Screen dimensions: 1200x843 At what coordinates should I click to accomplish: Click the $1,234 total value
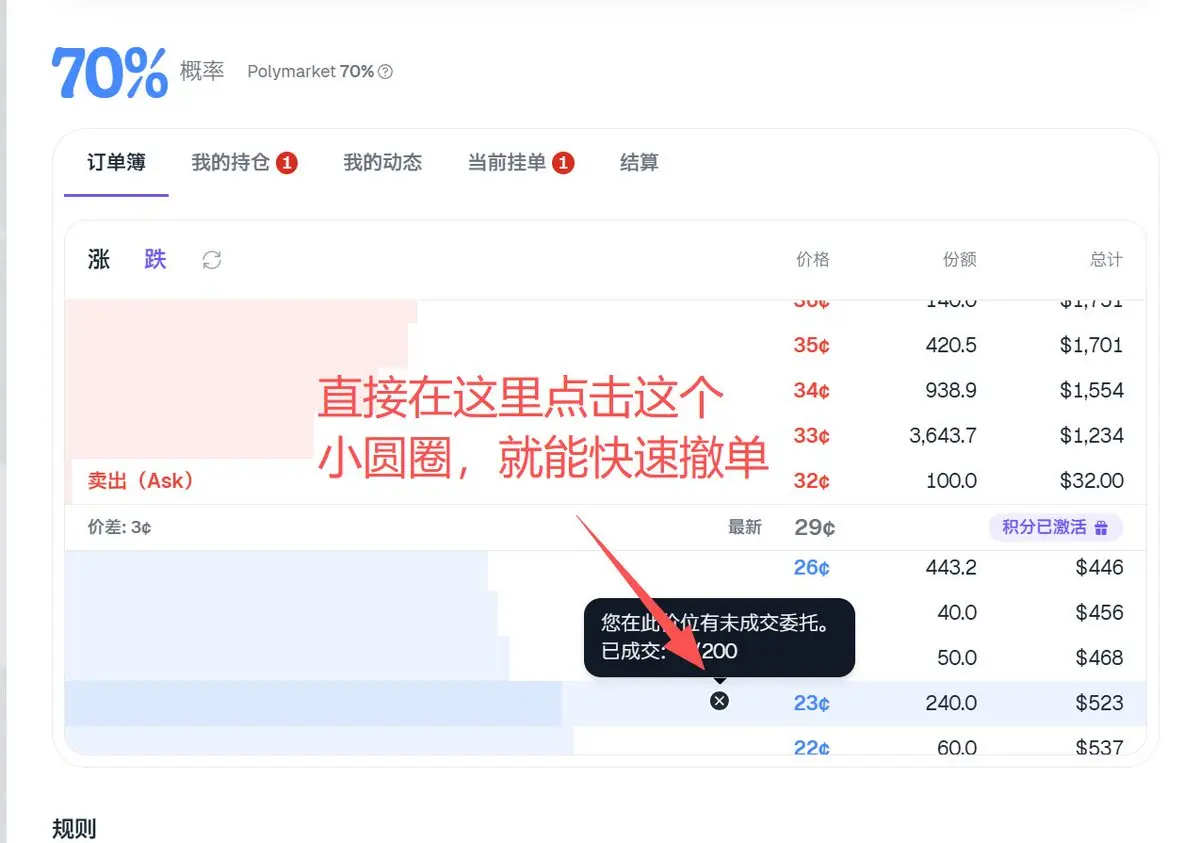(1092, 436)
